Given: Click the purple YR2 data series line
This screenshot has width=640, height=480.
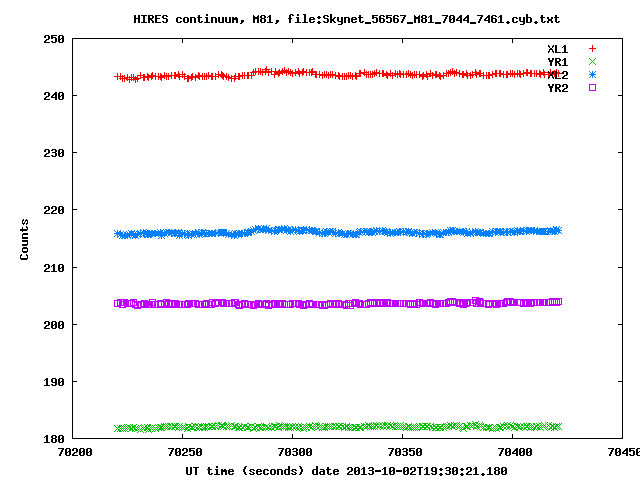Looking at the screenshot, I should point(338,303).
